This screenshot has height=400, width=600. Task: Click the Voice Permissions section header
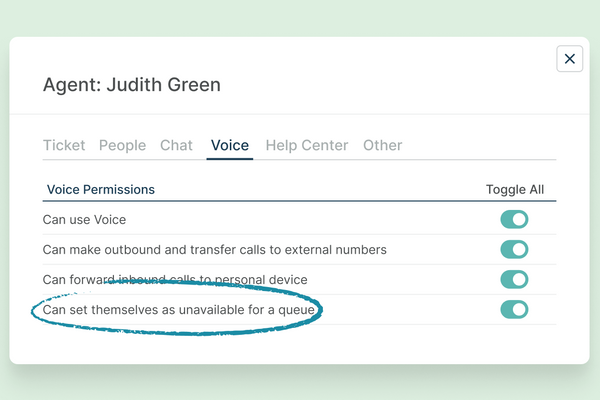[x=100, y=189]
